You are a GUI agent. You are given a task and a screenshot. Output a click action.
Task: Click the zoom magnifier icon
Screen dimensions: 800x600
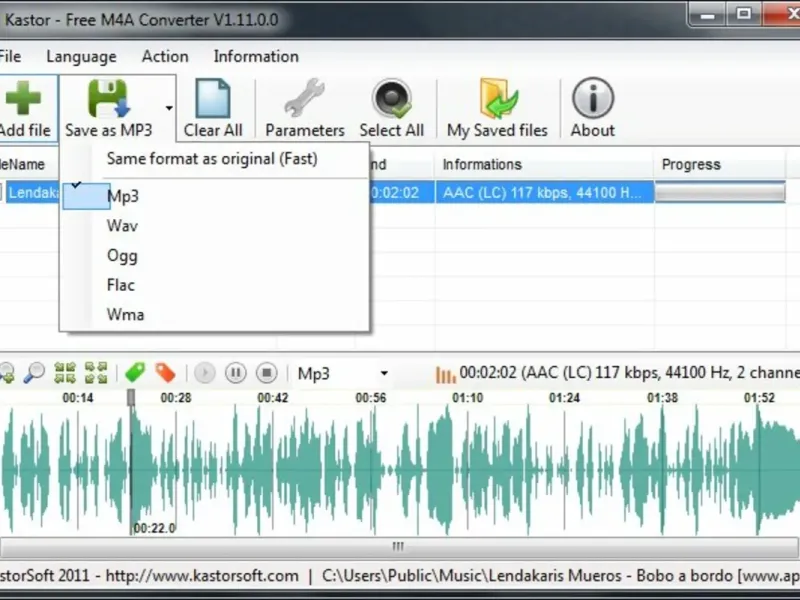[x=35, y=373]
